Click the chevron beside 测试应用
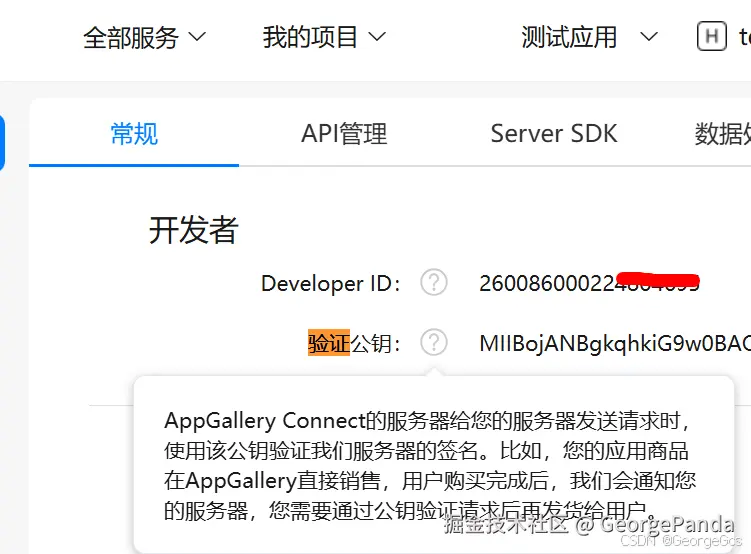Image resolution: width=751 pixels, height=554 pixels. click(649, 37)
